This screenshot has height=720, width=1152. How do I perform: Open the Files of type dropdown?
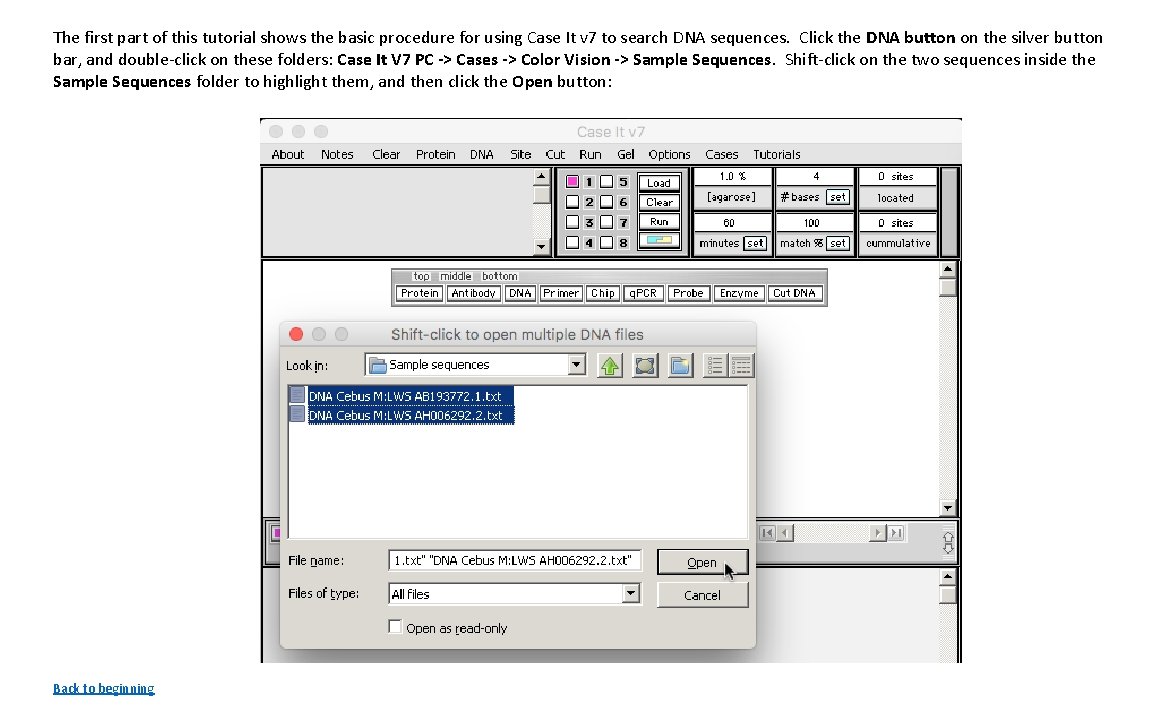click(631, 594)
